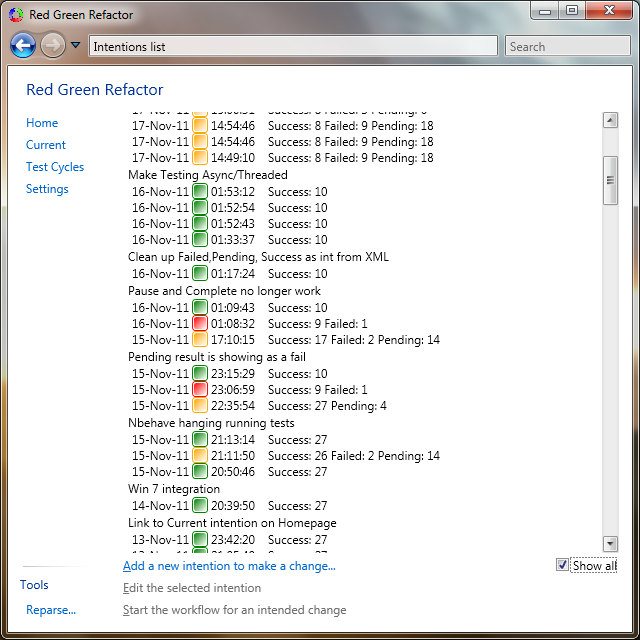640x640 pixels.
Task: Click the vertical scrollbar thumb
Action: [x=610, y=180]
